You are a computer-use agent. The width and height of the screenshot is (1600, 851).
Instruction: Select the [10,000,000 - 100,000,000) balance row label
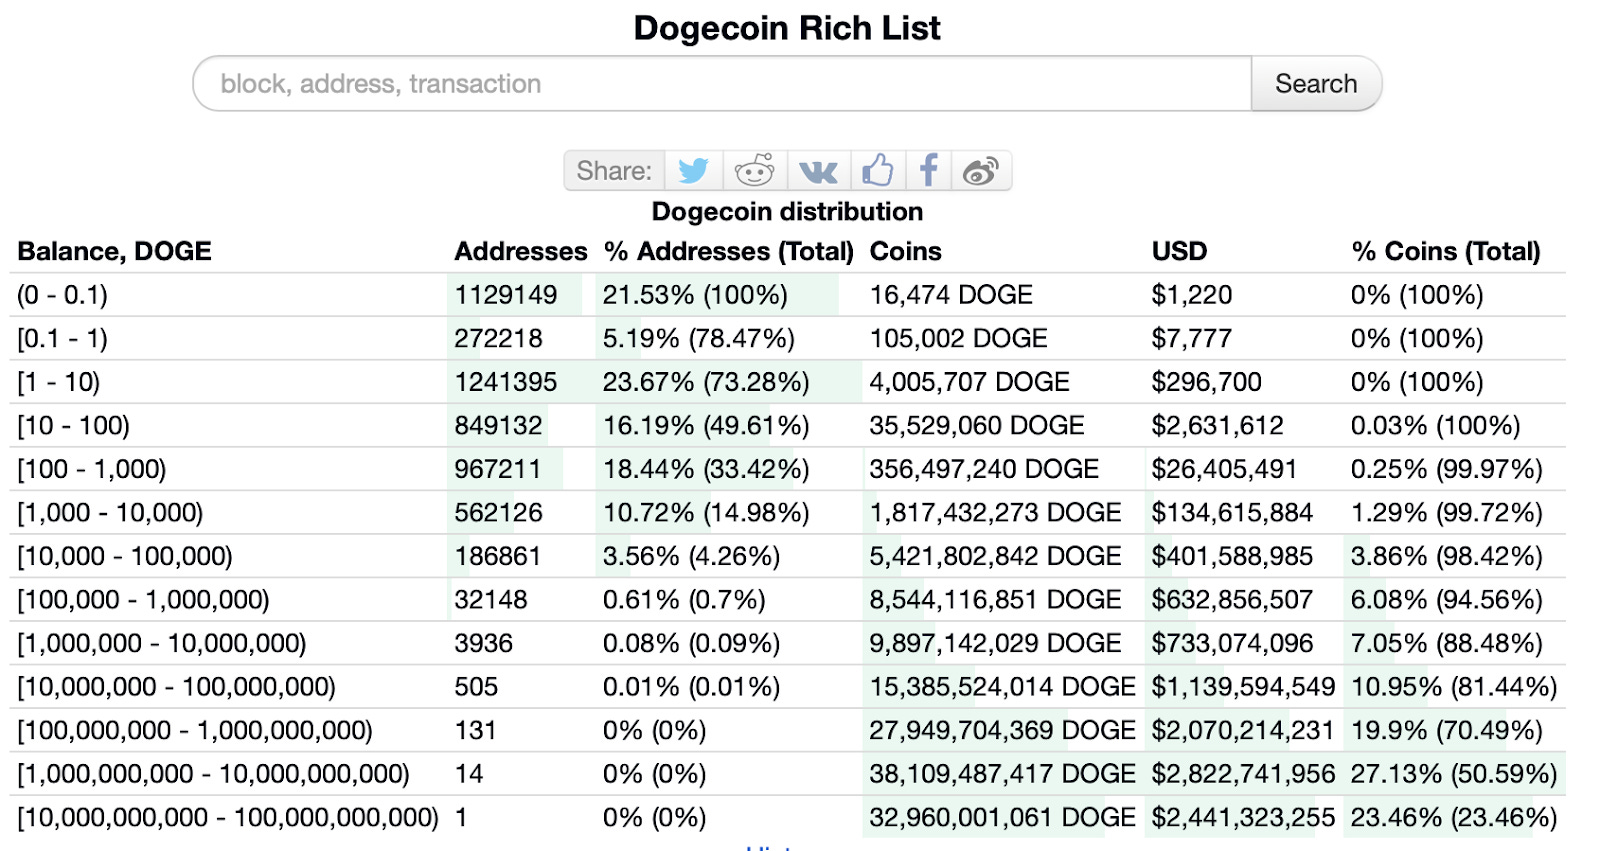176,687
